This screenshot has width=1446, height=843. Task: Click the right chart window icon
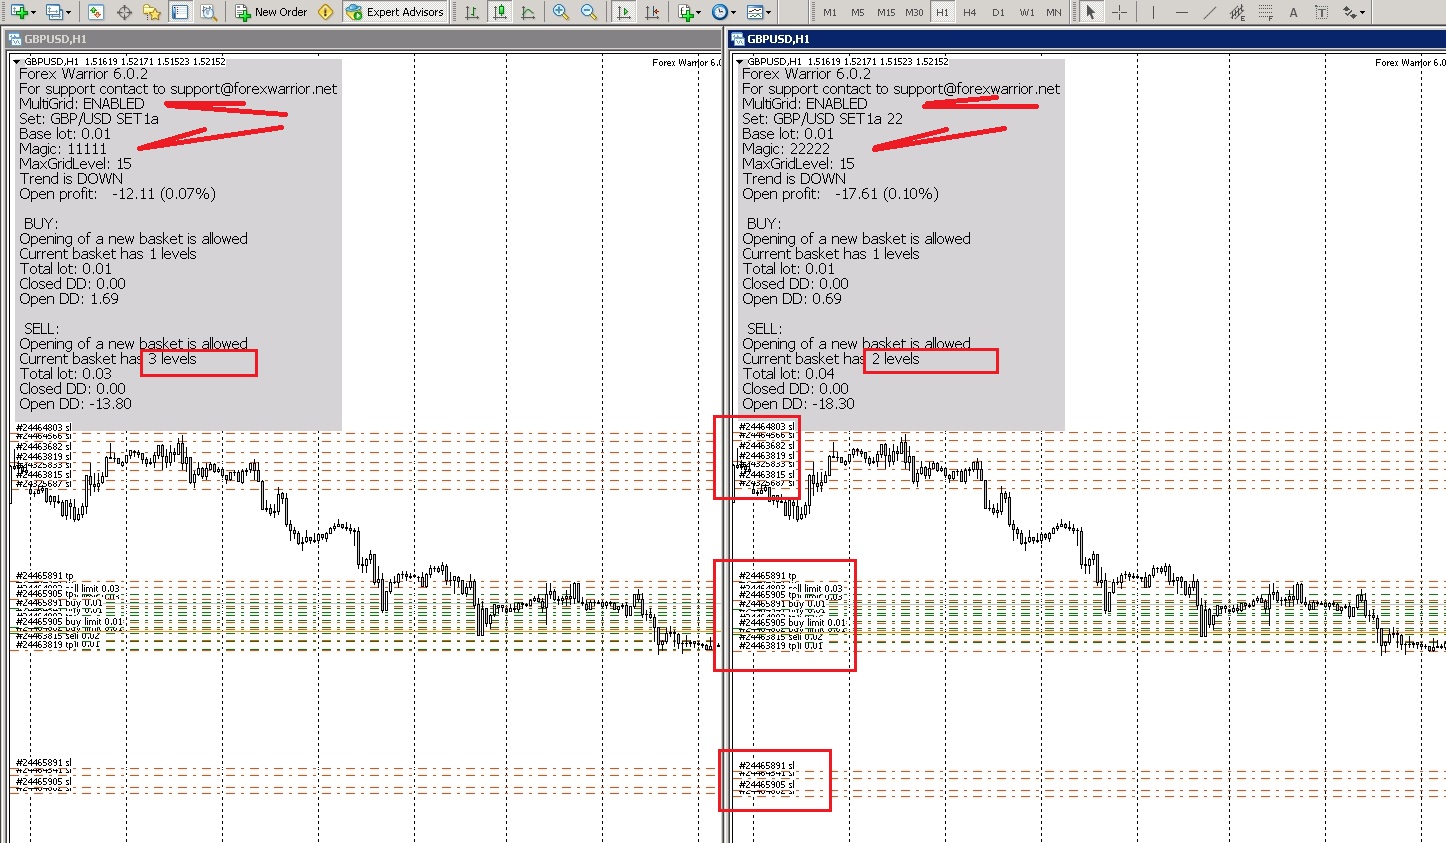coord(738,39)
